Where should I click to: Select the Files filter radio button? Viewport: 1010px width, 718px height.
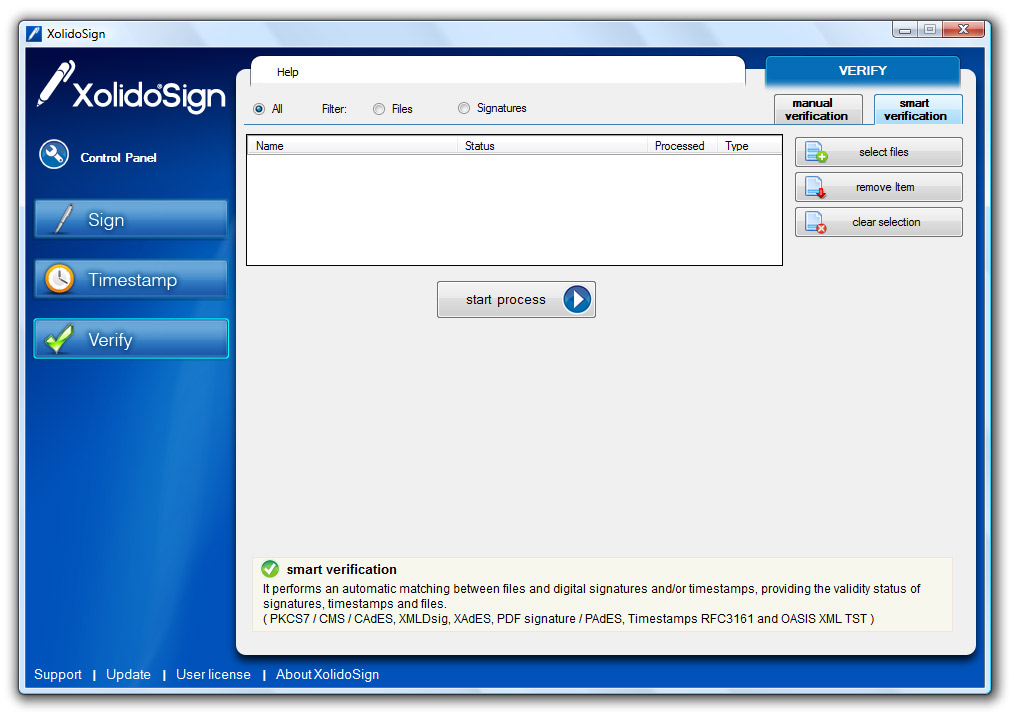379,109
